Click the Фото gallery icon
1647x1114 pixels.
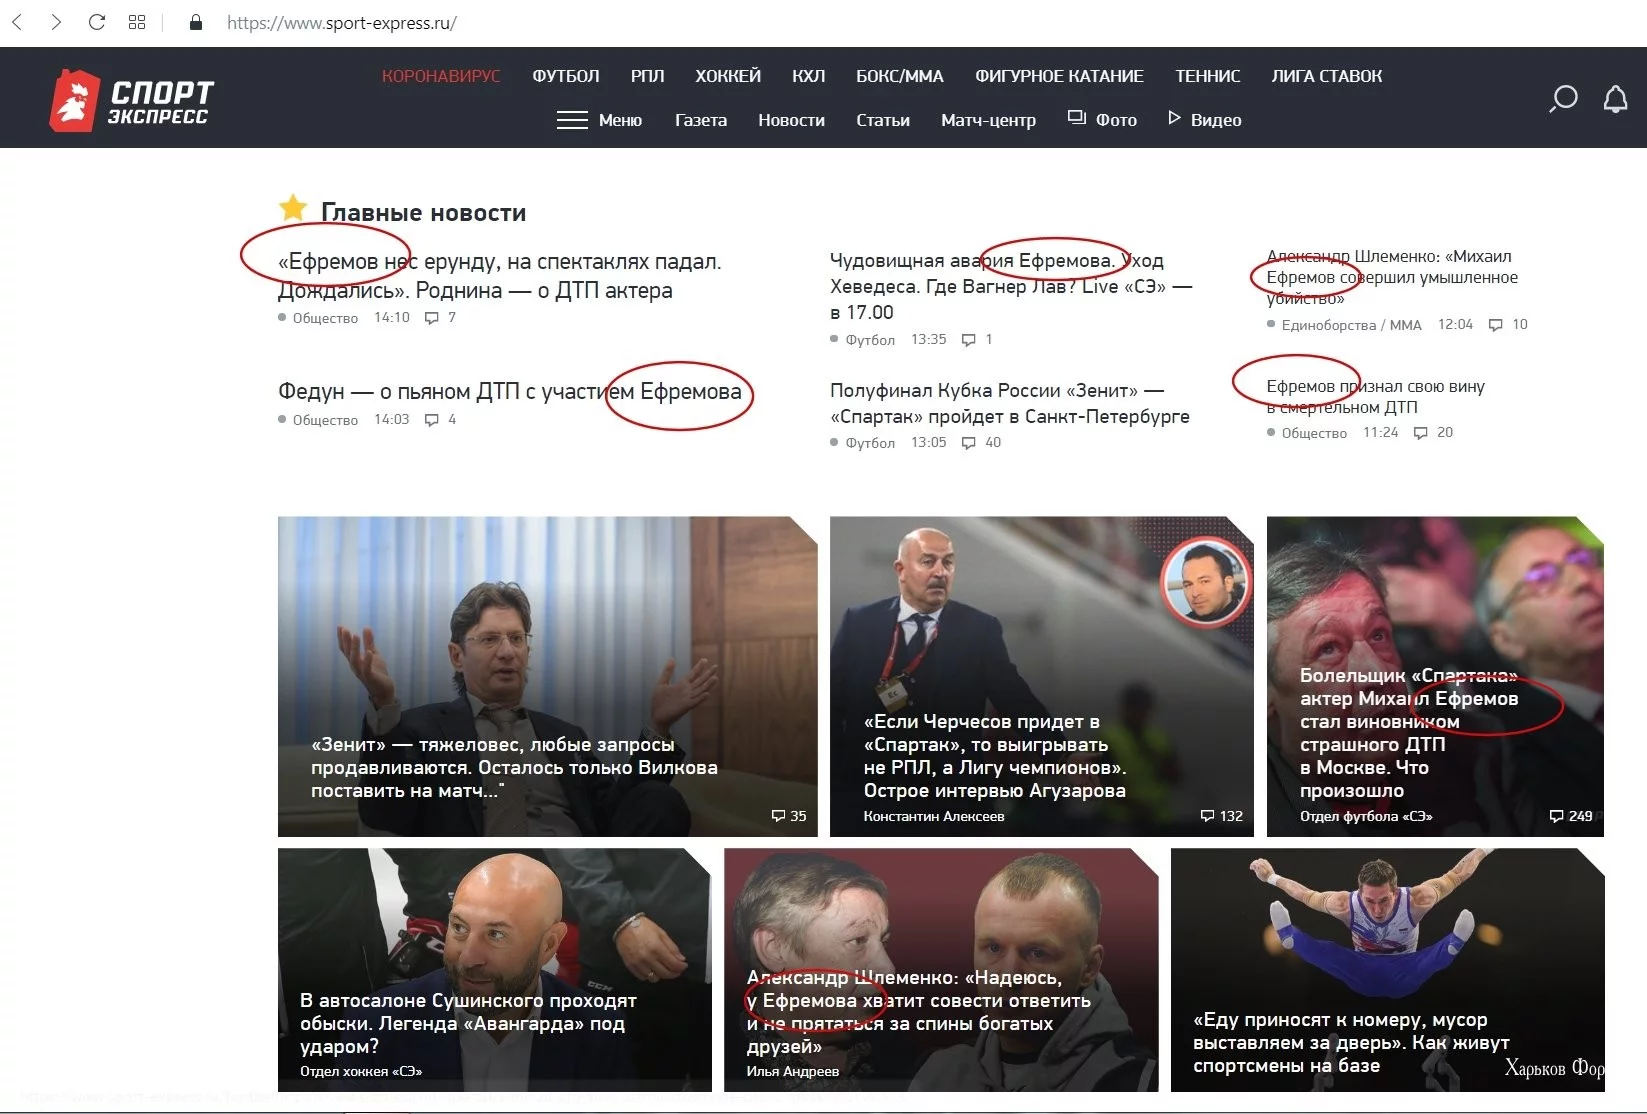1077,118
